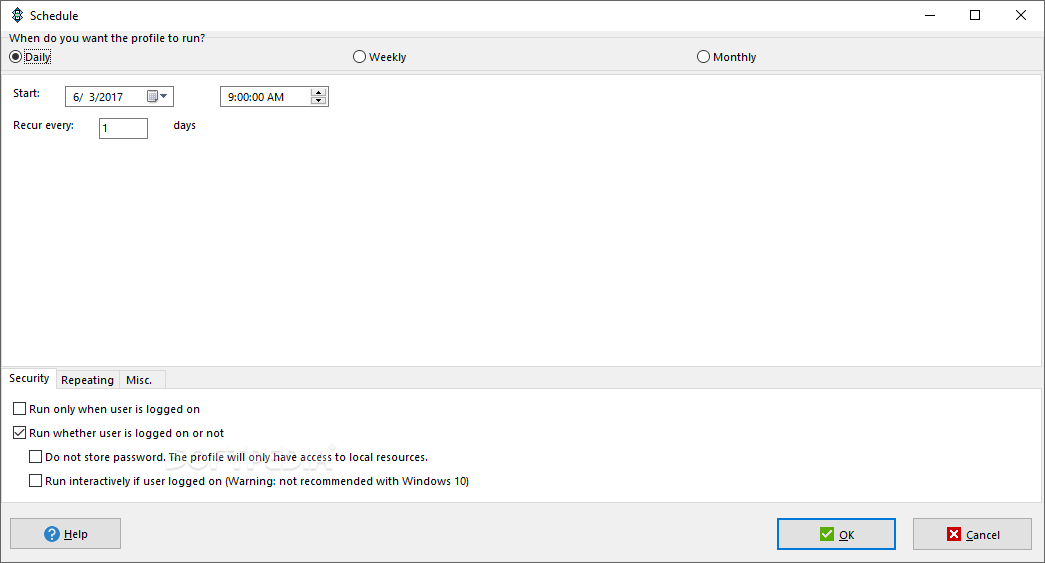1045x563 pixels.
Task: Expand the start date dropdown arrow
Action: pos(164,97)
